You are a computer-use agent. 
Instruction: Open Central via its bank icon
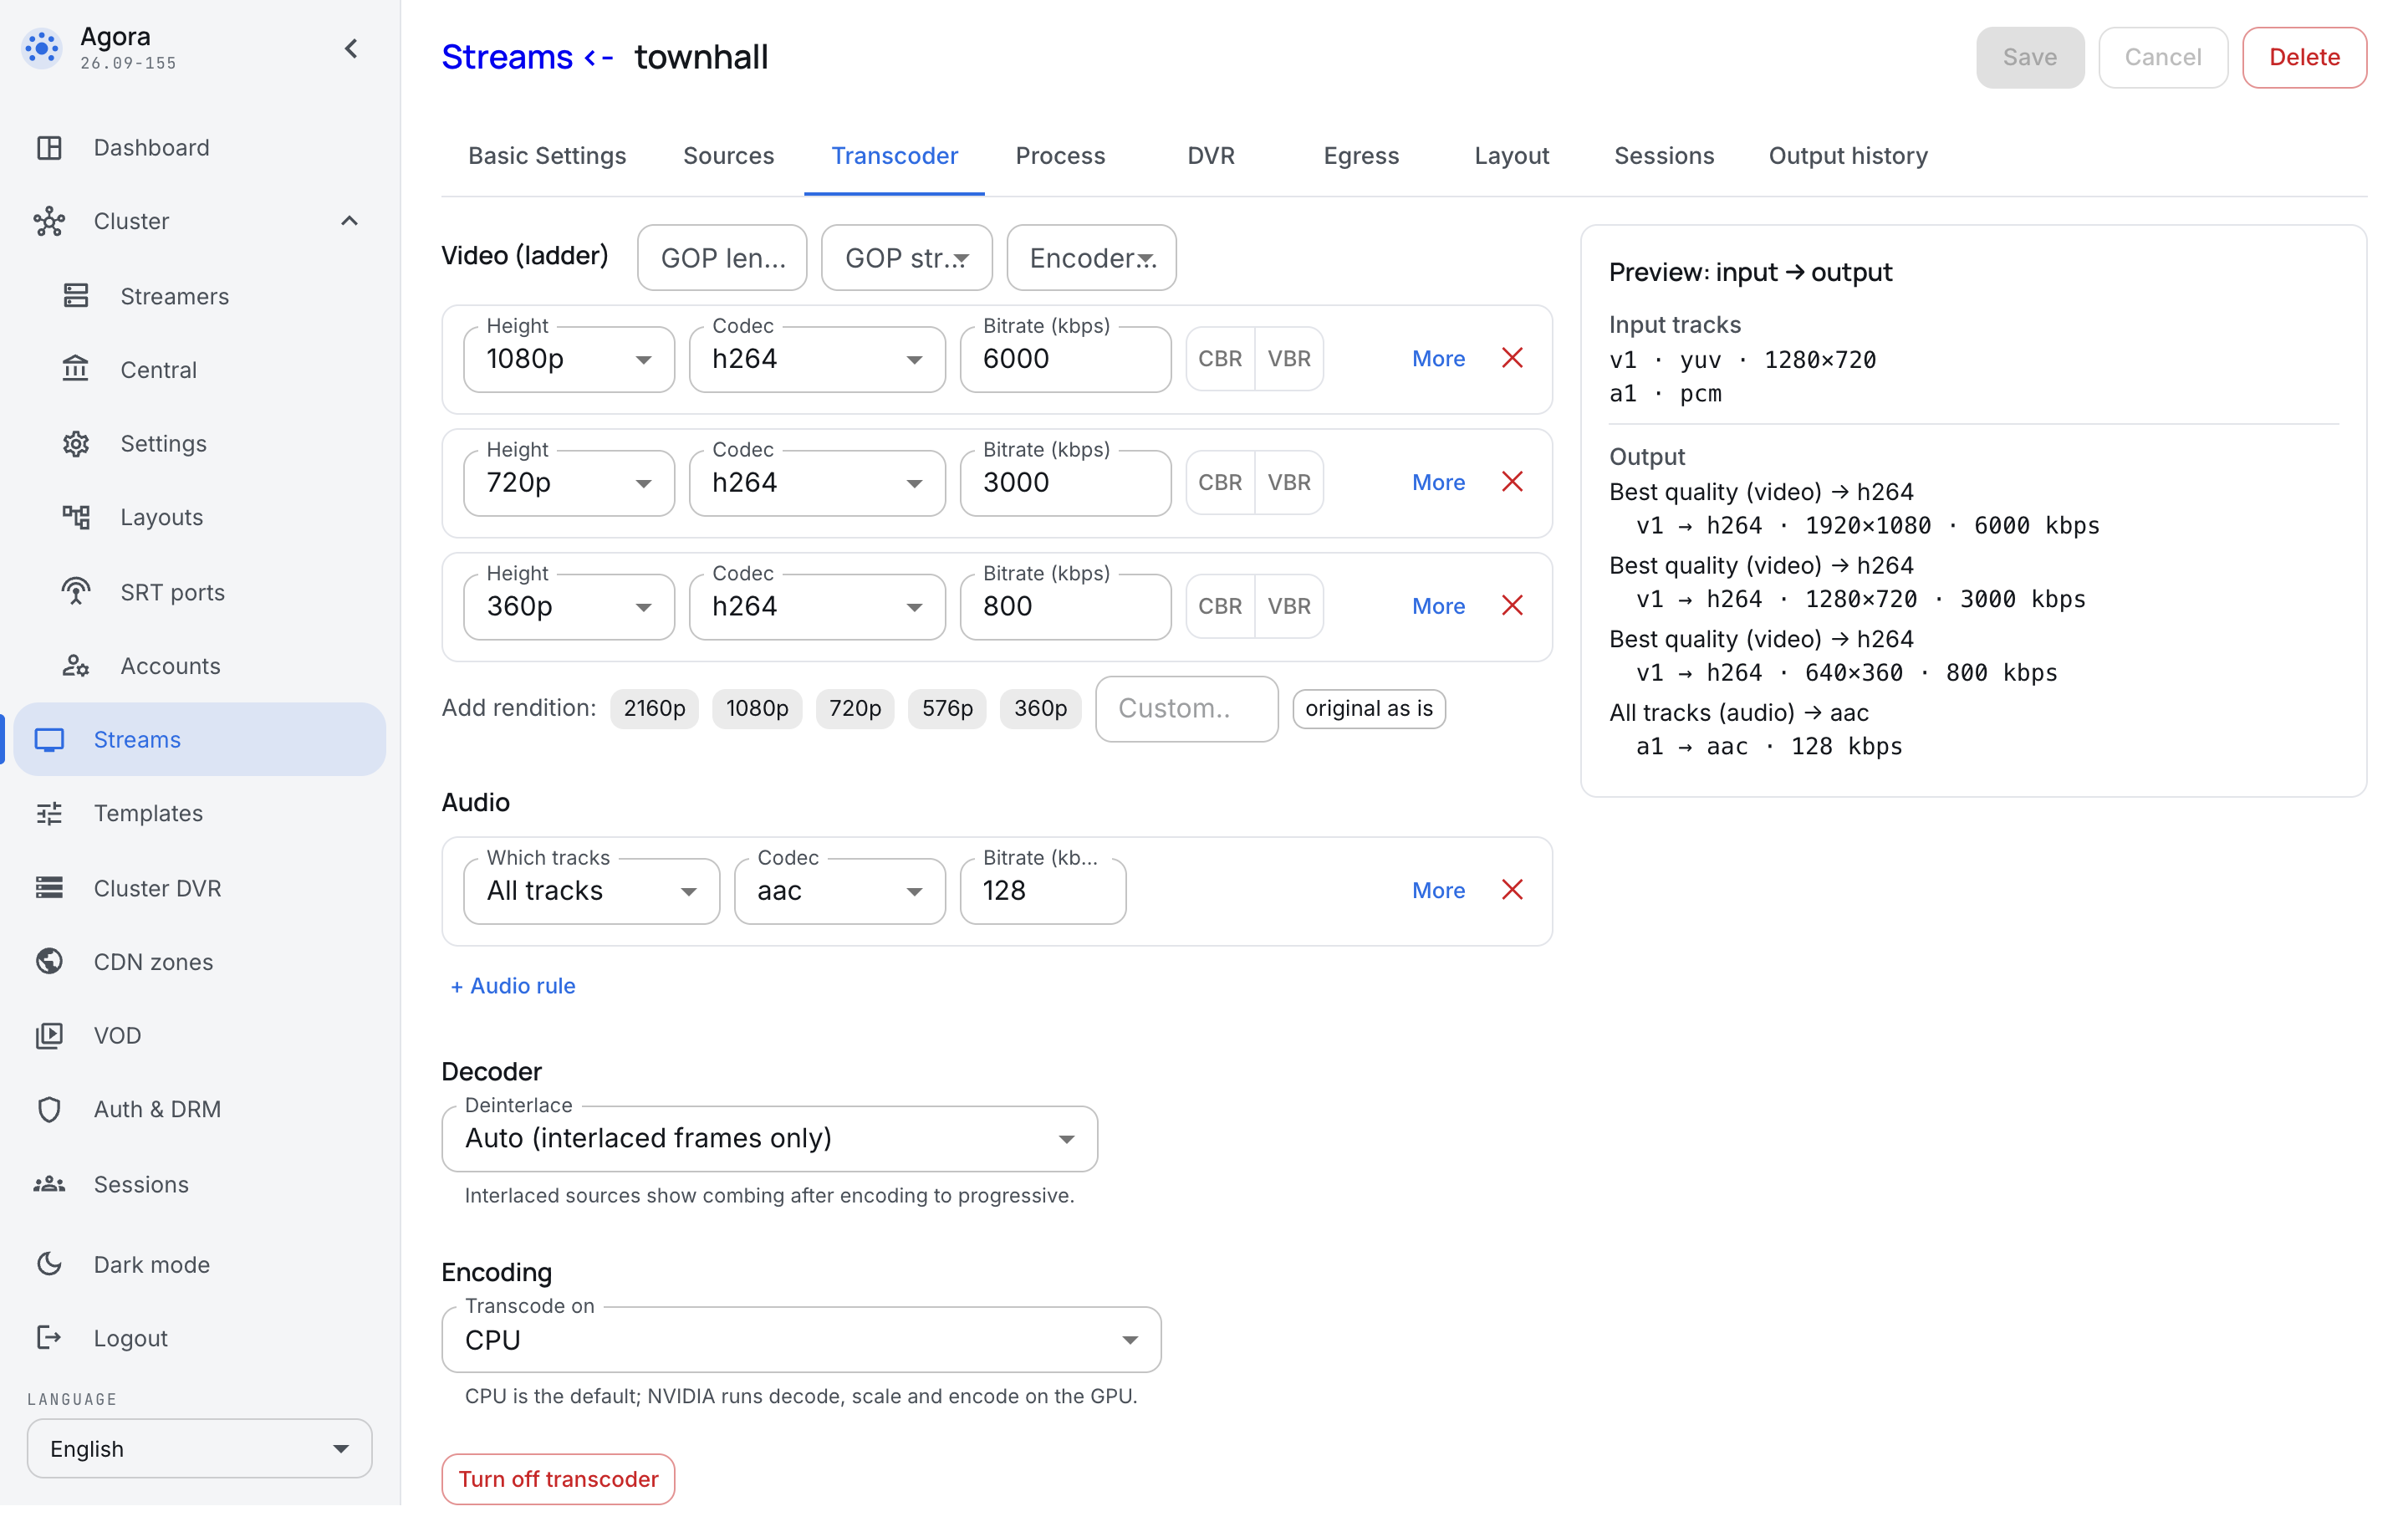pyautogui.click(x=76, y=369)
